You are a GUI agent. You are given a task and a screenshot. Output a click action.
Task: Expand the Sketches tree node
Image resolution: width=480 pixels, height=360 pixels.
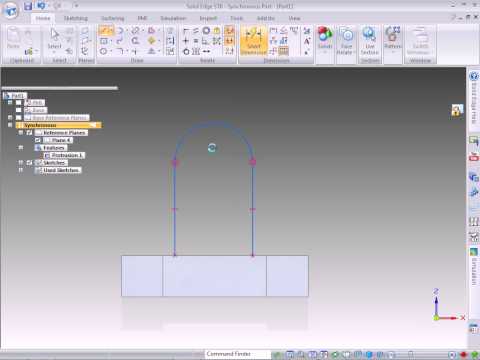coord(21,162)
